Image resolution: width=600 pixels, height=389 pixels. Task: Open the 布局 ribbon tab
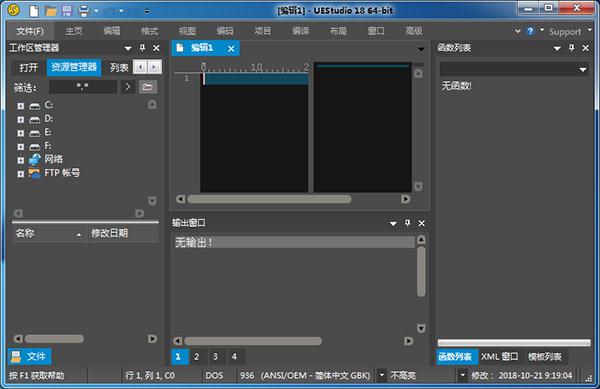pos(338,31)
